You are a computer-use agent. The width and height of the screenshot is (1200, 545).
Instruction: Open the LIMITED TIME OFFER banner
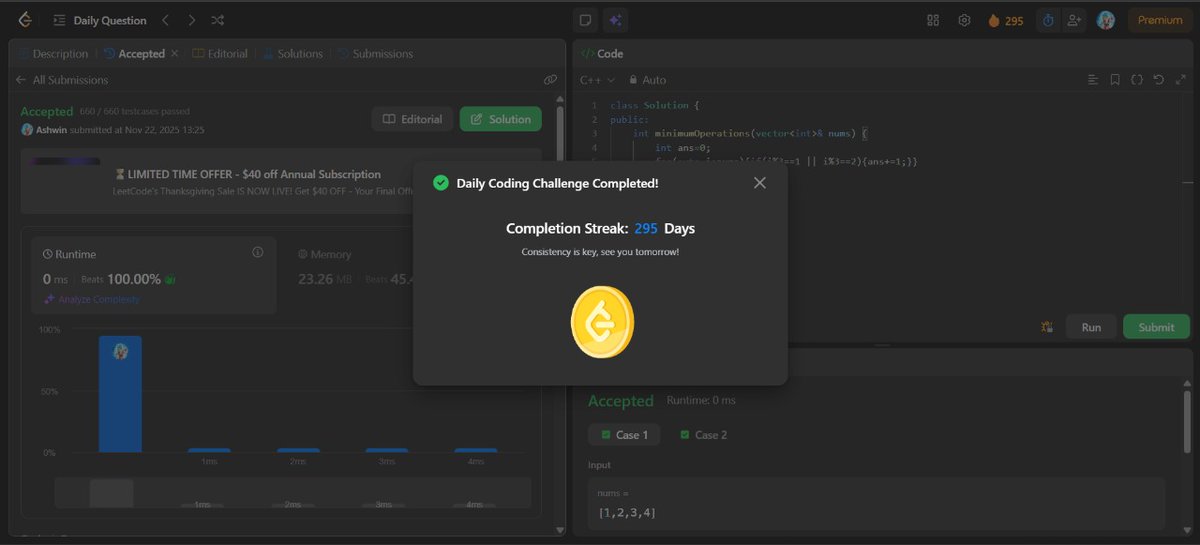point(282,181)
